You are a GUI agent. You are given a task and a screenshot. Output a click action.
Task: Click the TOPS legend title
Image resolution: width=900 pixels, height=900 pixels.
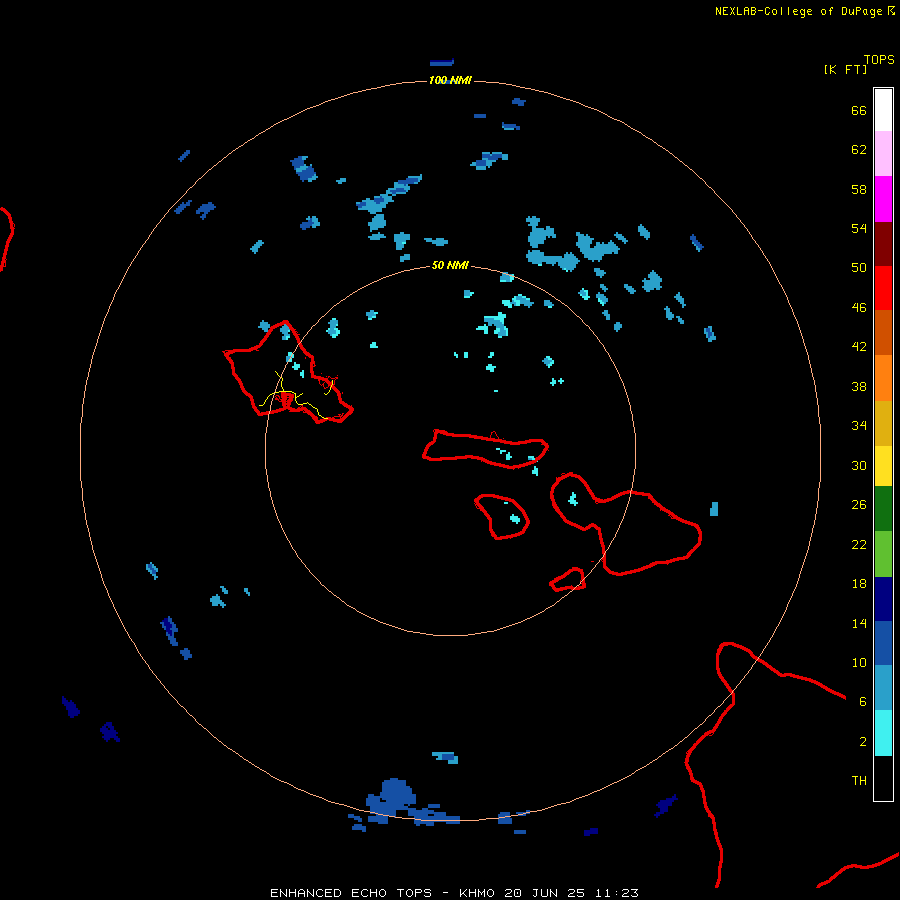879,59
